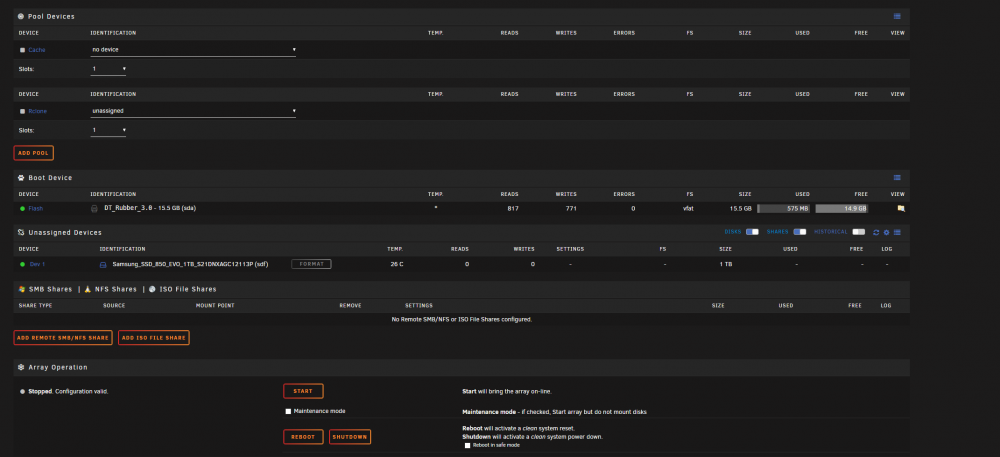Click the 'vfat' filesystem value
This screenshot has width=1000, height=457.
(x=688, y=208)
